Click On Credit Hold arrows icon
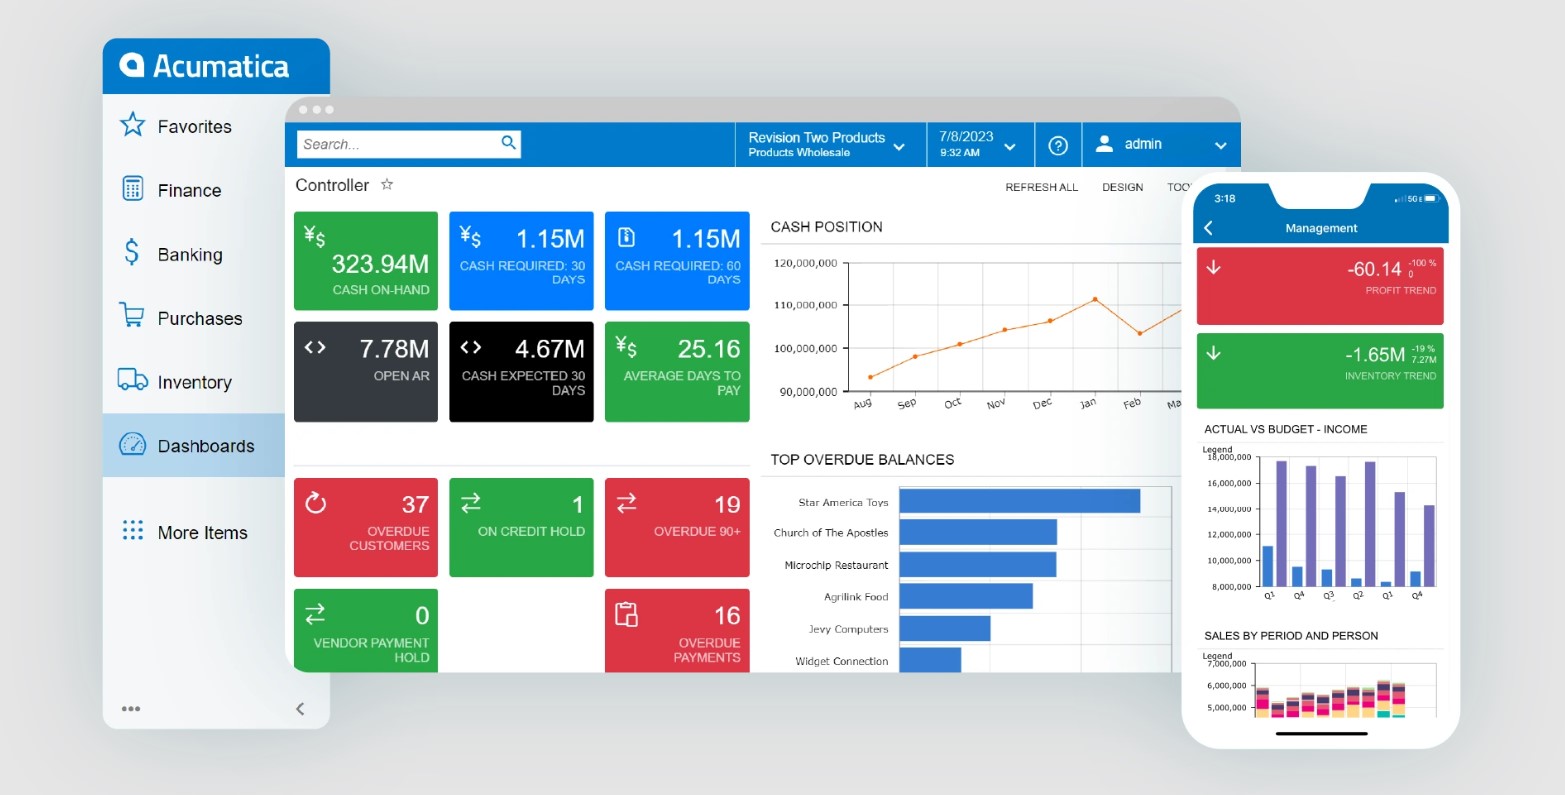Image resolution: width=1565 pixels, height=795 pixels. click(471, 504)
